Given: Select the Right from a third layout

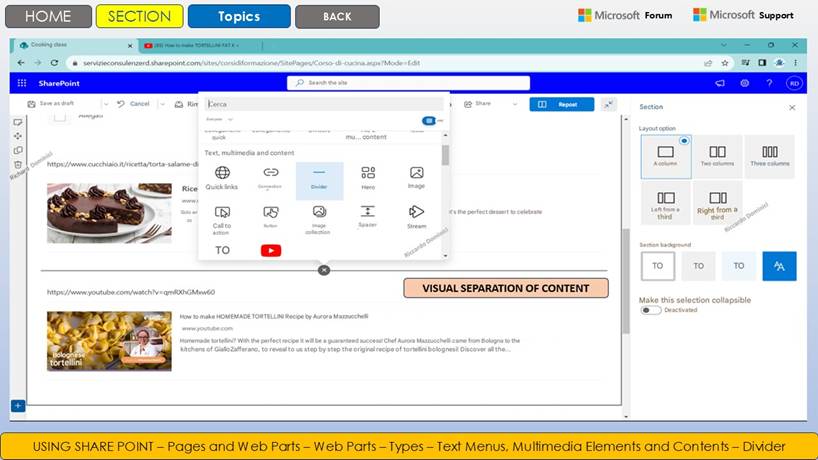Looking at the screenshot, I should 717,203.
